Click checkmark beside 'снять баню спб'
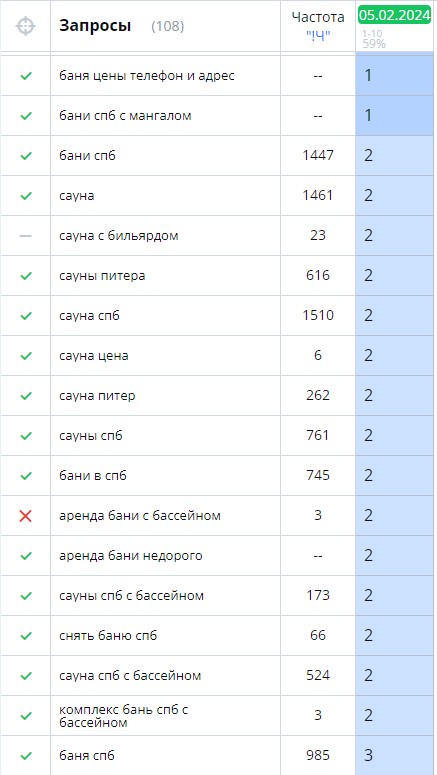This screenshot has width=437, height=775. point(26,636)
